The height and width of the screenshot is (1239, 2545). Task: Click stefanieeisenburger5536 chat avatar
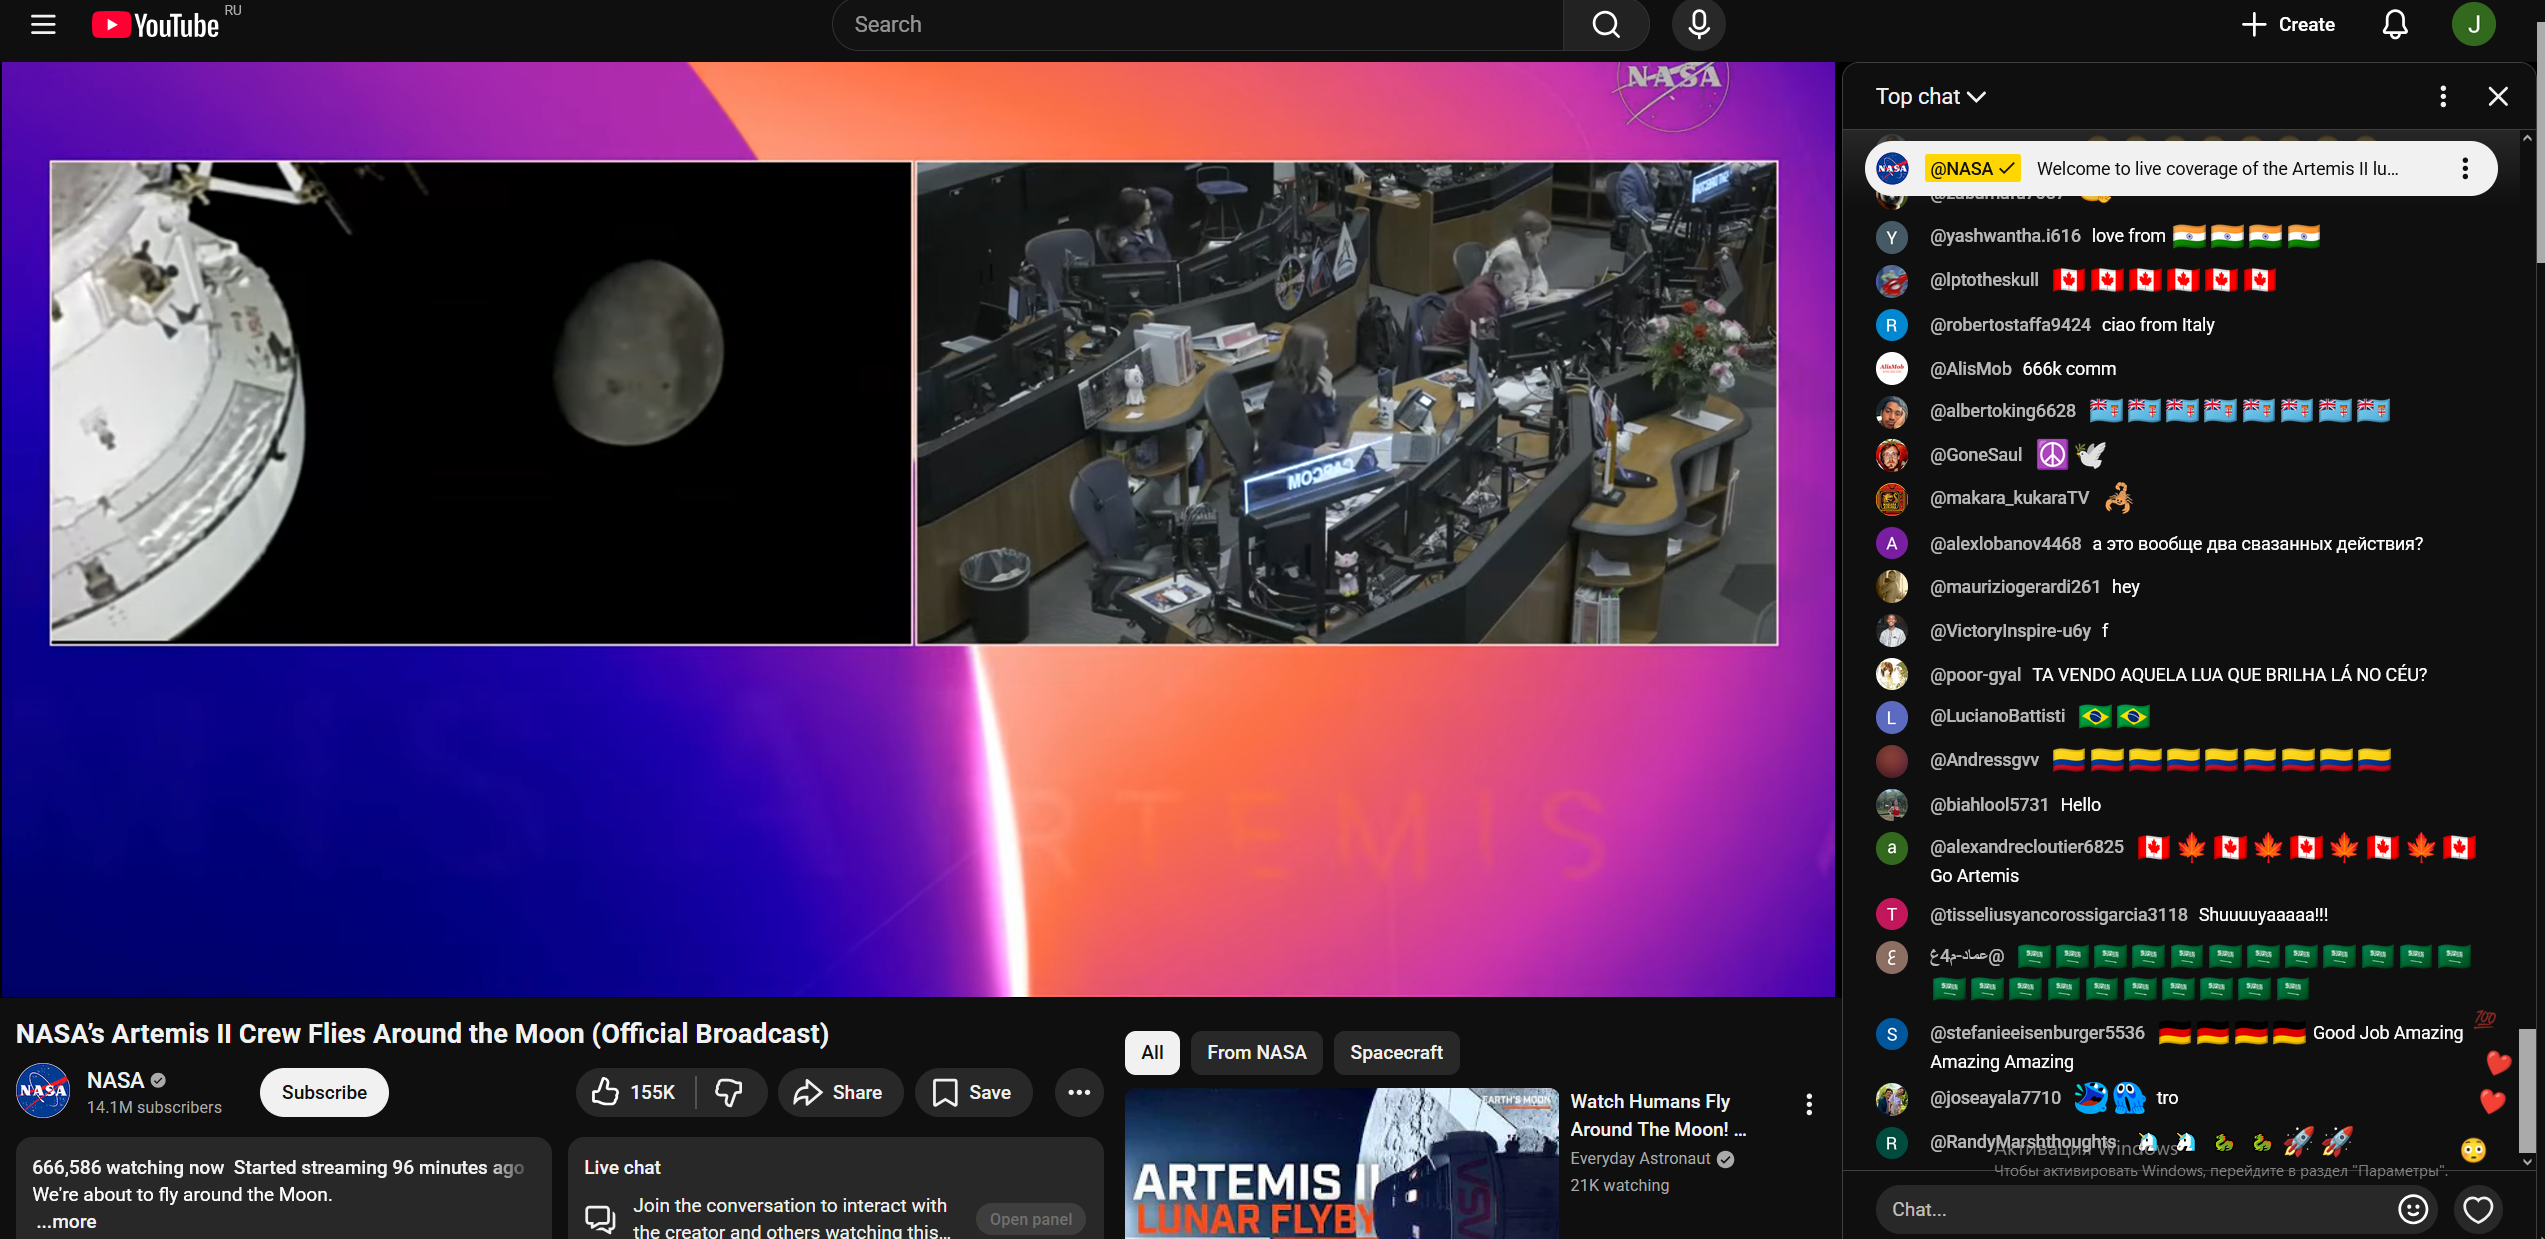click(1891, 1034)
